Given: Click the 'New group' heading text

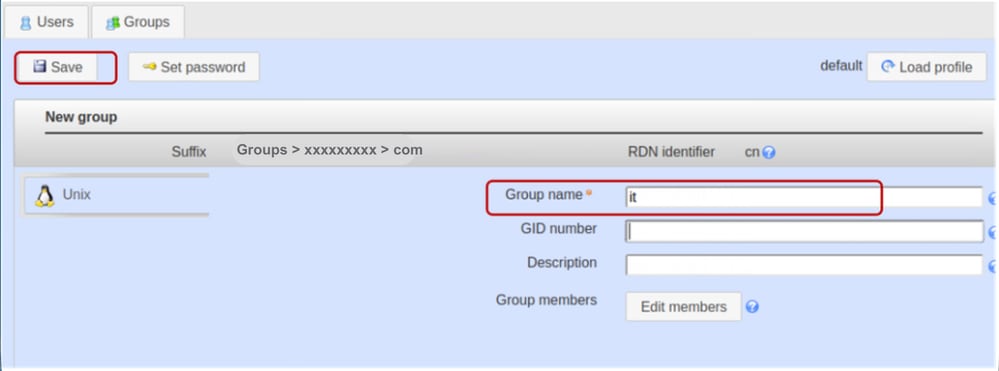Looking at the screenshot, I should click(x=81, y=117).
